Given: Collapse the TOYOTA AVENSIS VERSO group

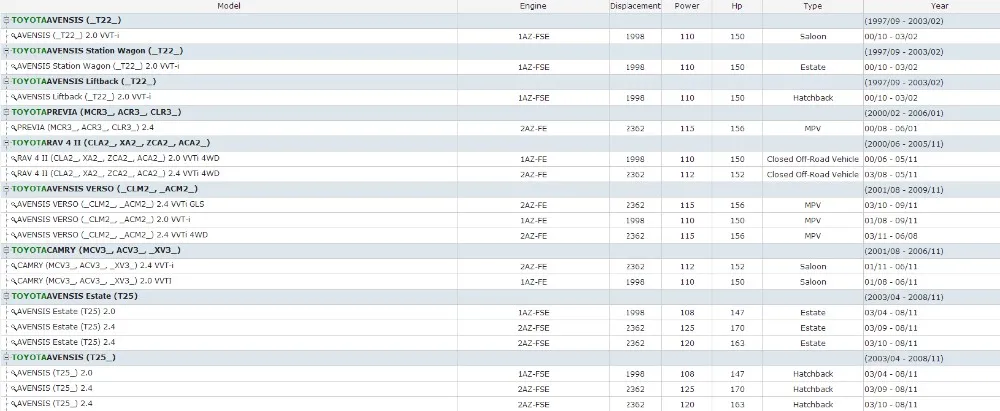Looking at the screenshot, I should (6, 189).
